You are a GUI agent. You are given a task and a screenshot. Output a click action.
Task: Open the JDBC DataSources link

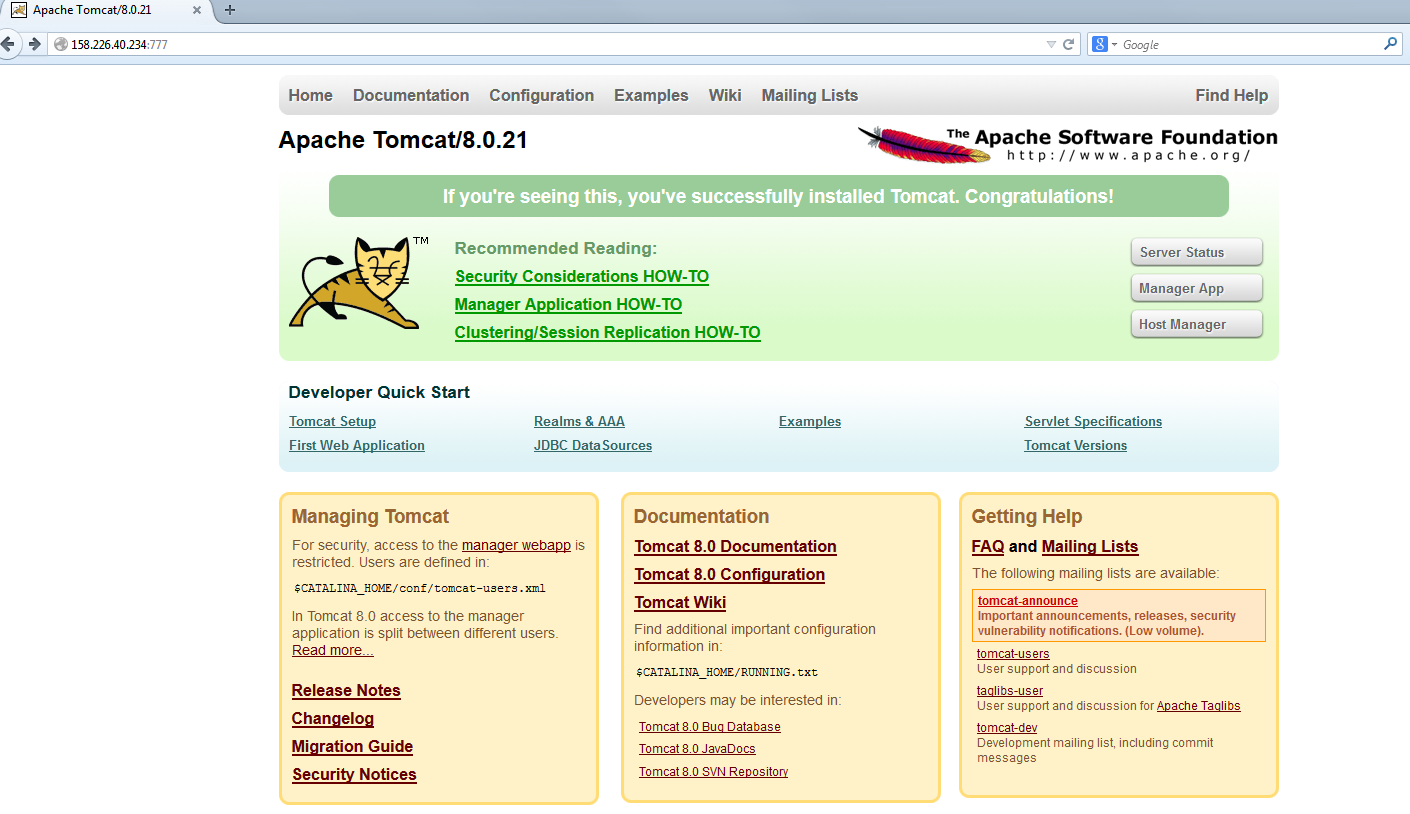pos(593,446)
